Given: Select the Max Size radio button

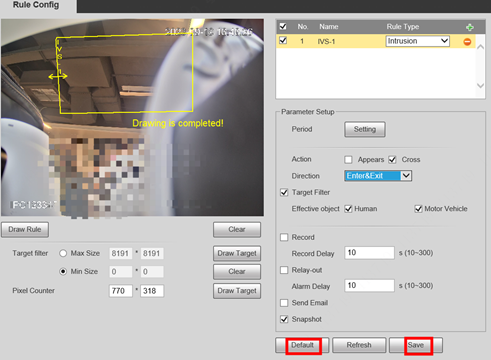Looking at the screenshot, I should tap(63, 253).
